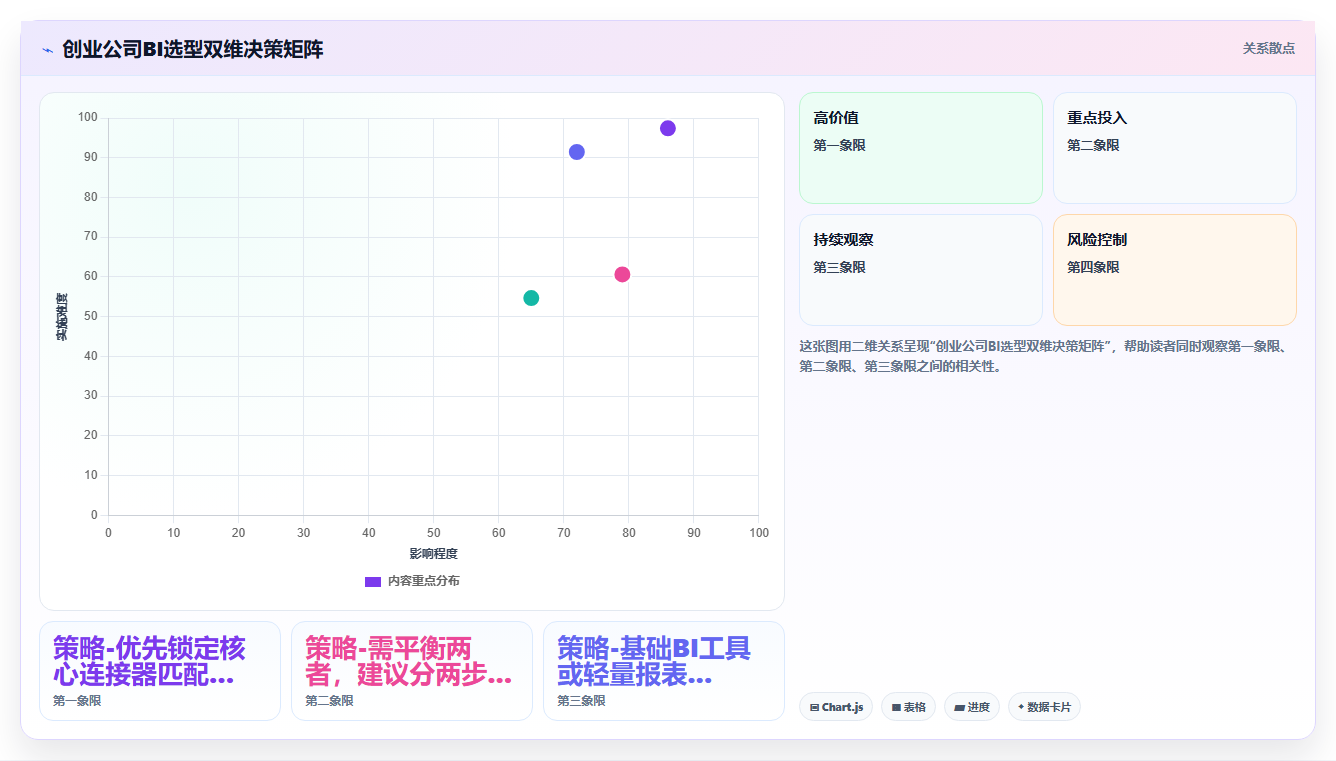Select the purple scatter point near top right

668,128
